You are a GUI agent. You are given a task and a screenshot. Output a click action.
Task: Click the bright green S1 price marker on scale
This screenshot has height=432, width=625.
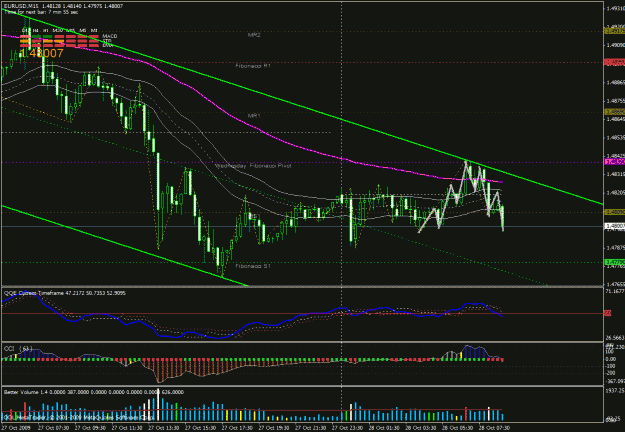click(615, 262)
